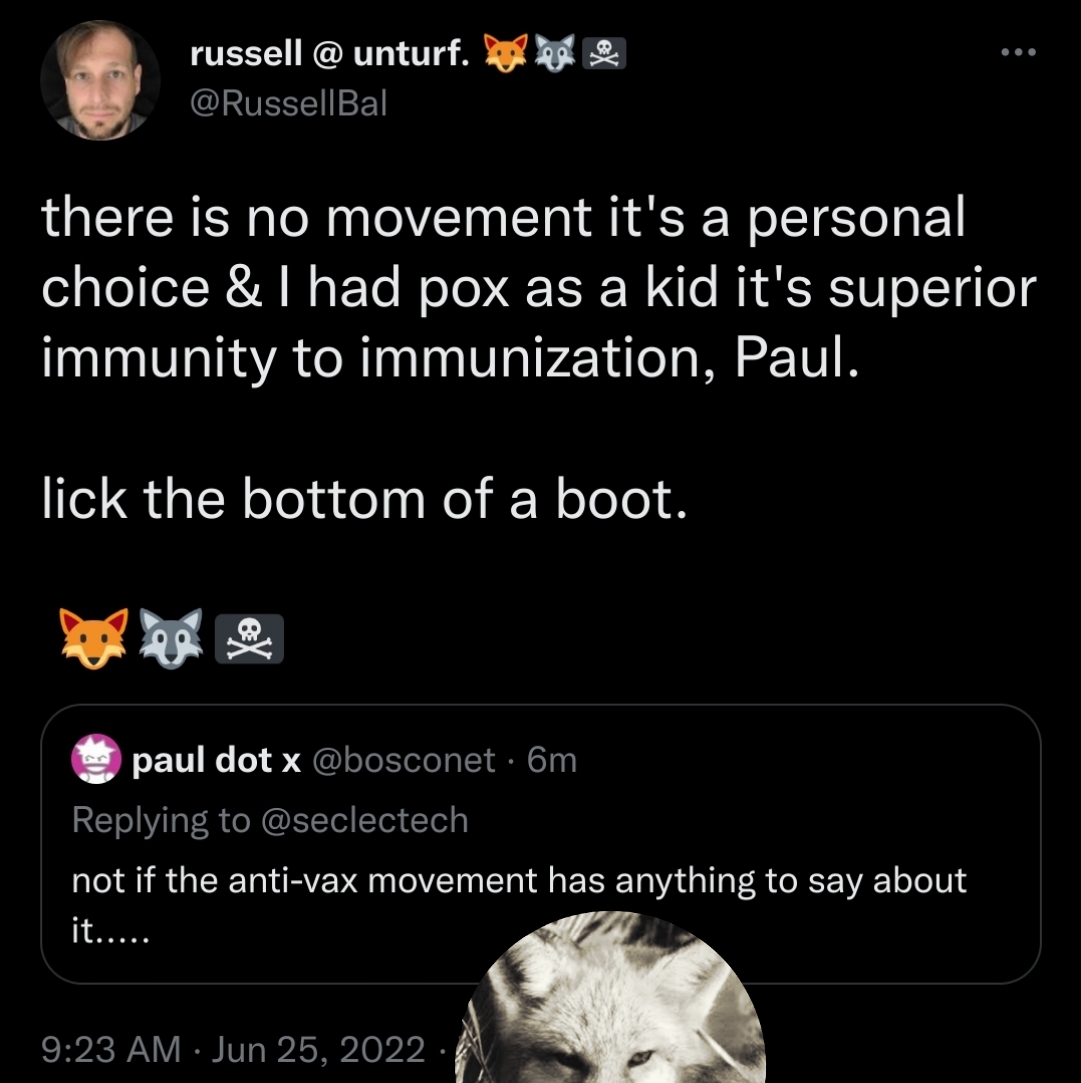Open the @seclectech mention link

click(362, 820)
